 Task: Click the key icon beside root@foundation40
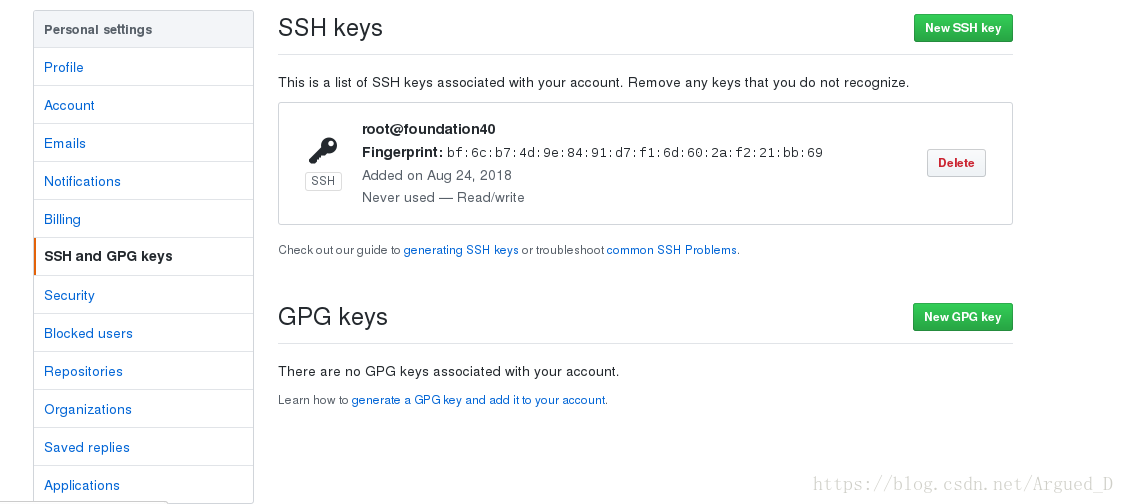323,151
